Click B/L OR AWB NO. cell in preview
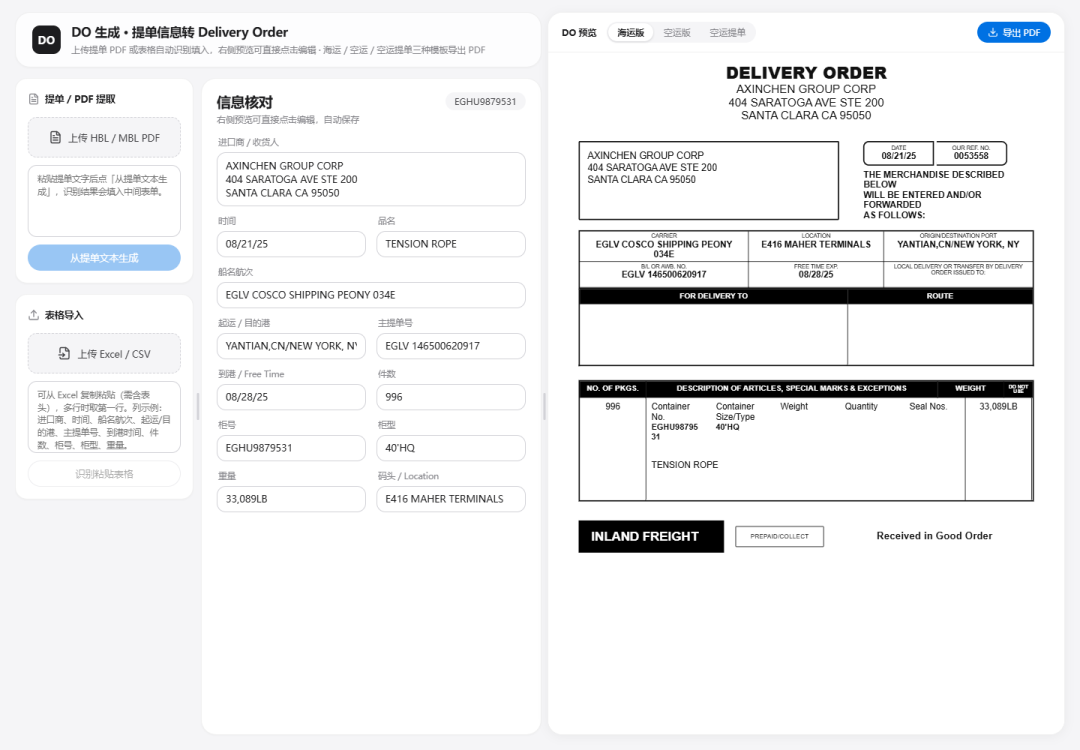The image size is (1080, 750). tap(664, 274)
